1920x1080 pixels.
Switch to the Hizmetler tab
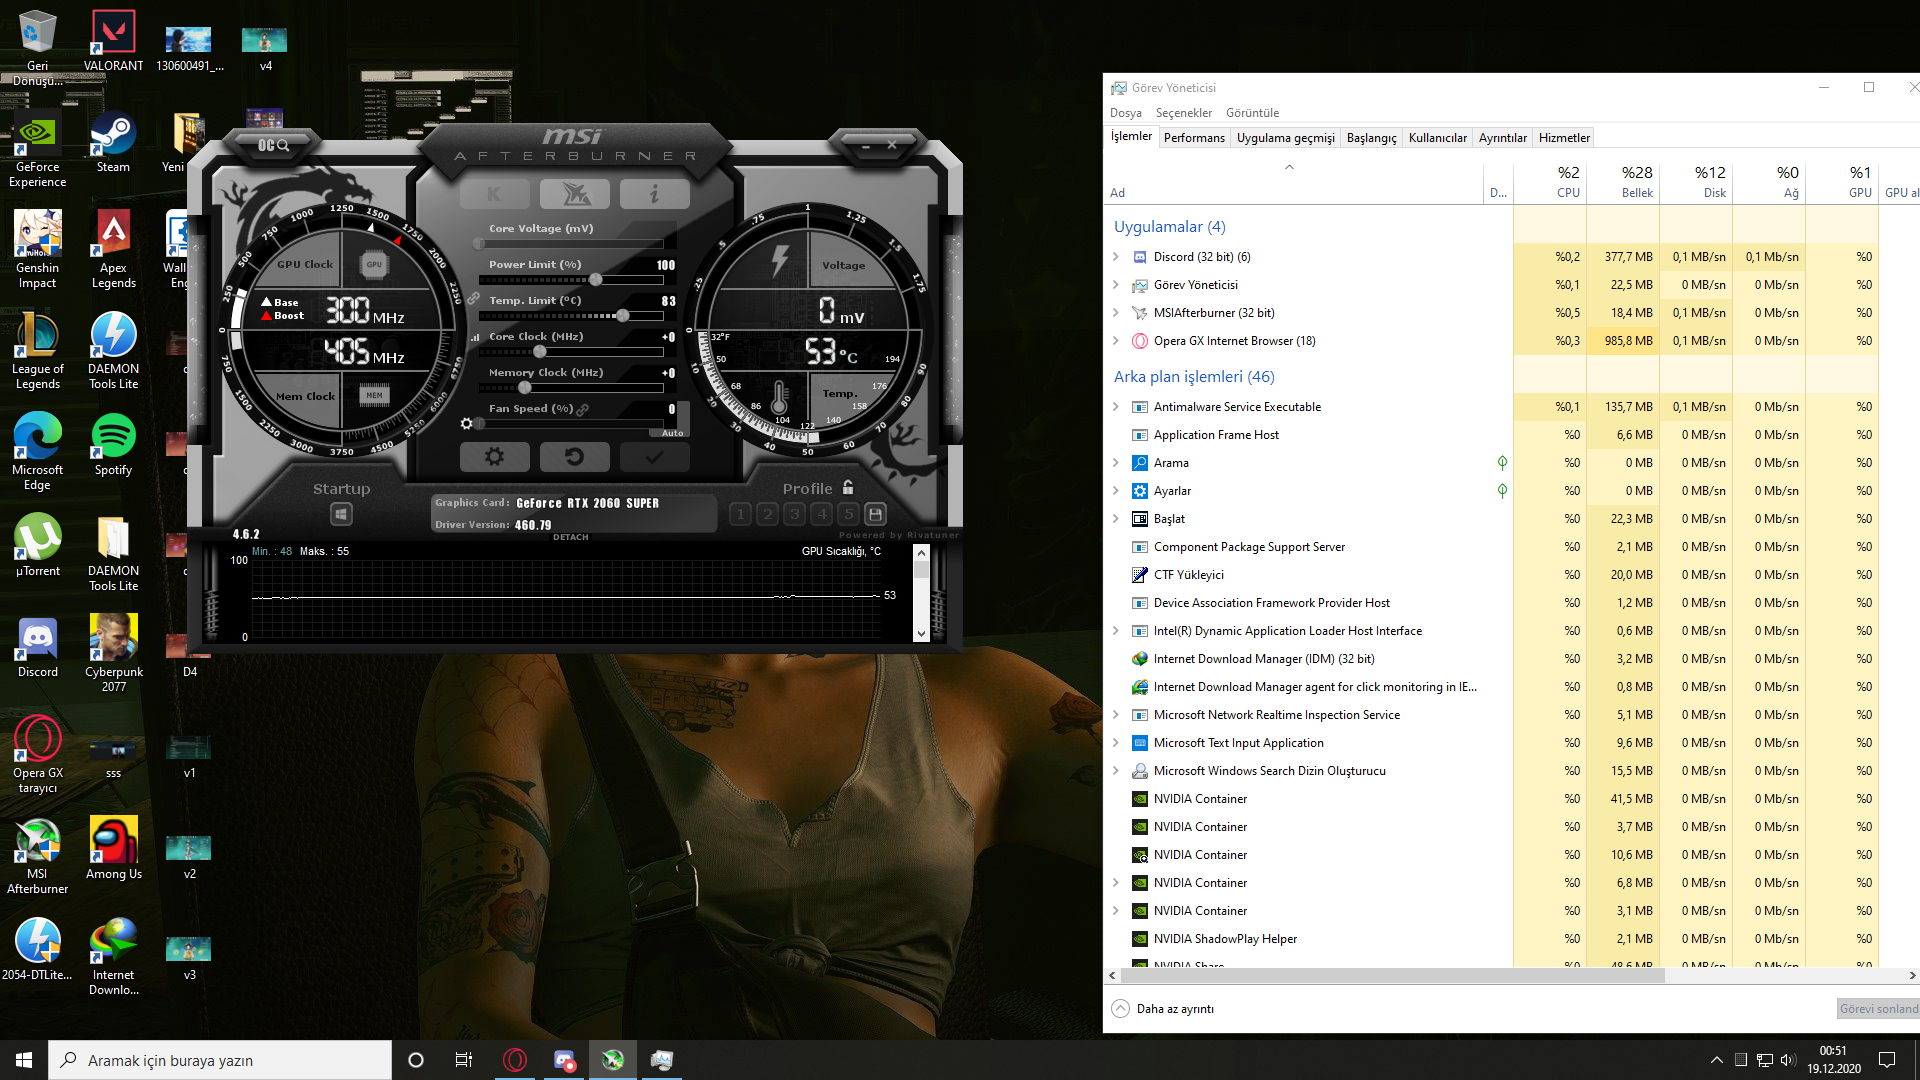click(x=1563, y=138)
